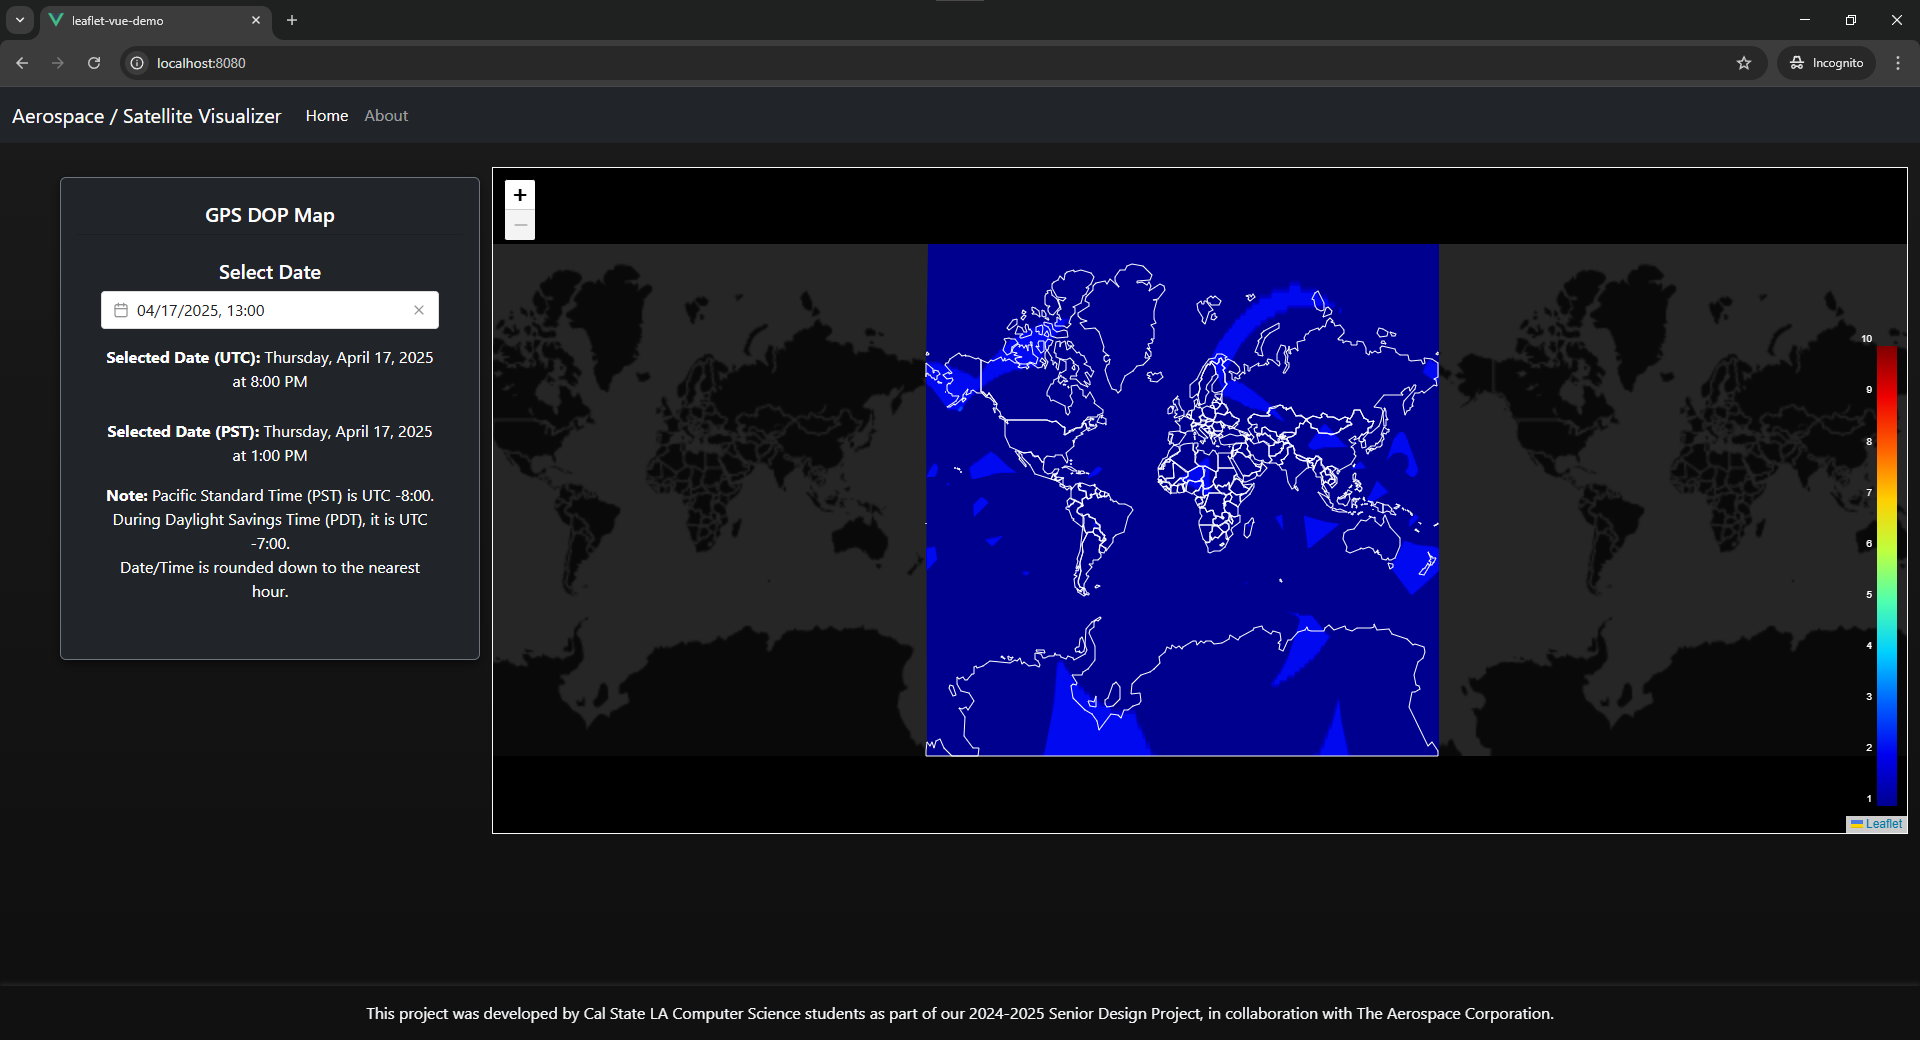
Task: Select the leaflet-vue-demo tab
Action: pyautogui.click(x=140, y=19)
